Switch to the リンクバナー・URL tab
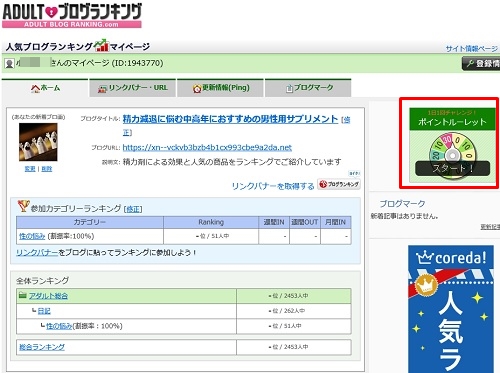The width and height of the screenshot is (500, 373). pyautogui.click(x=133, y=88)
